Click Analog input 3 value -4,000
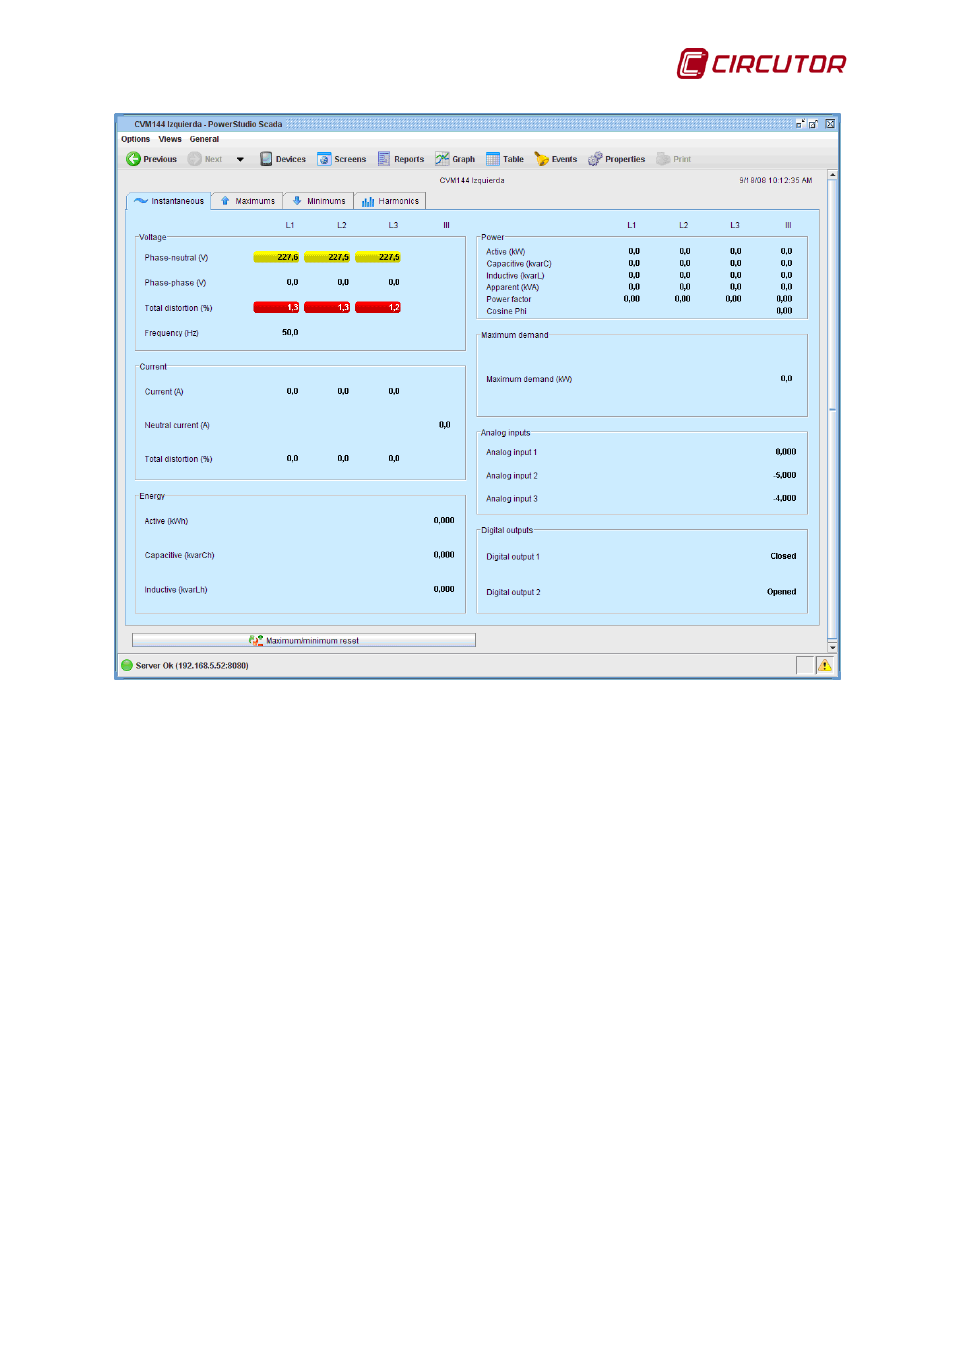The height and width of the screenshot is (1350, 954). pos(785,498)
